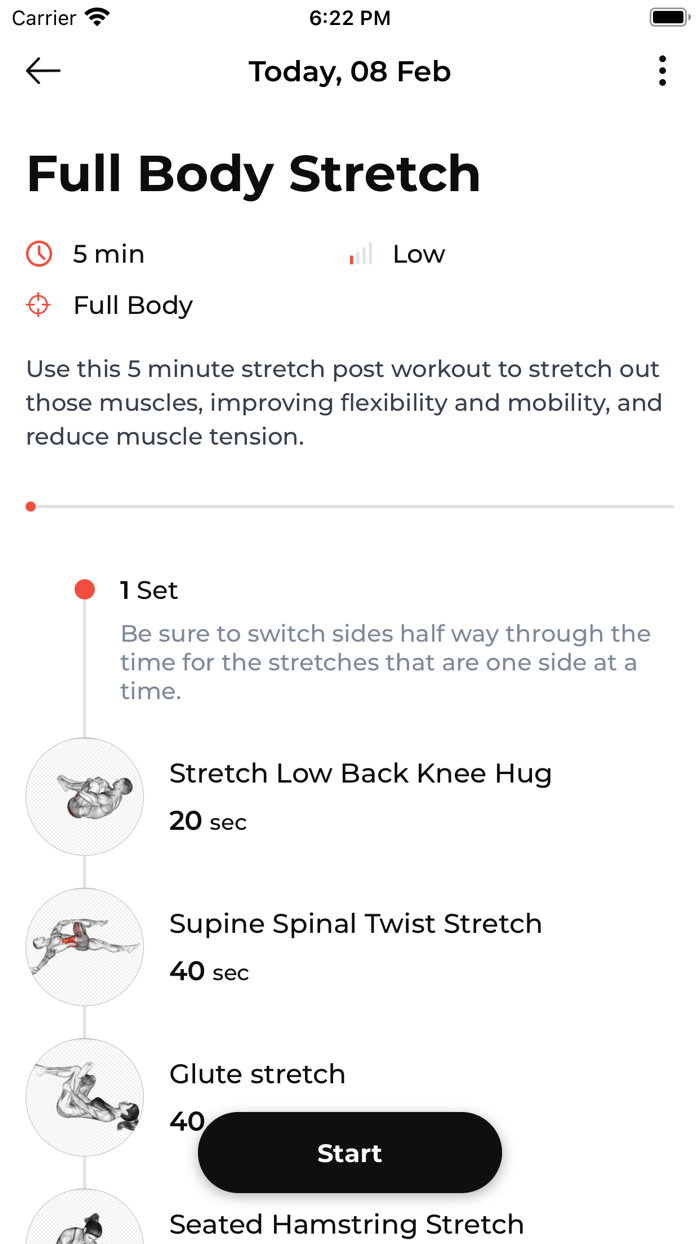Tap the back arrow to return

click(x=42, y=71)
